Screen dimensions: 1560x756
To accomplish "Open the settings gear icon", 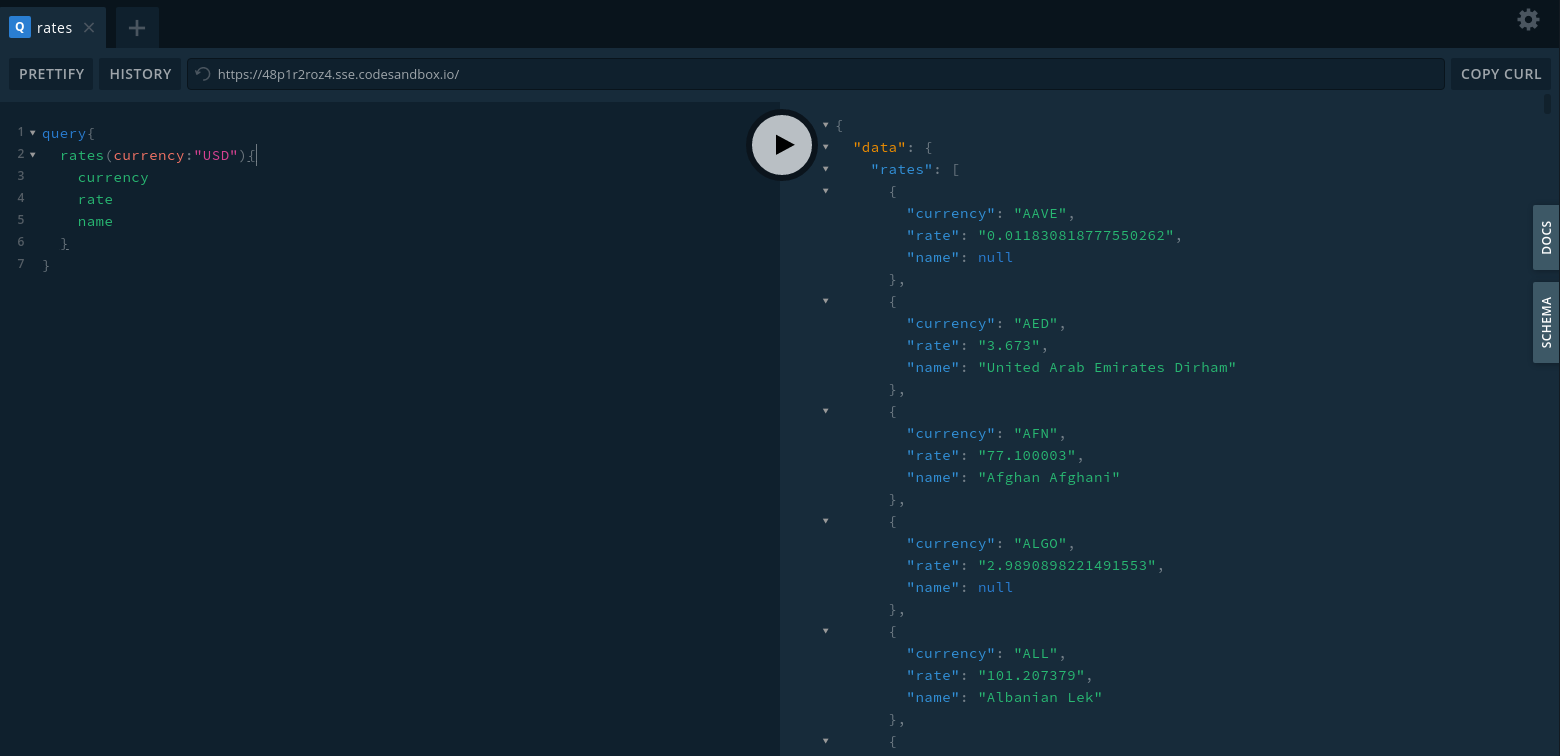I will coord(1528,19).
